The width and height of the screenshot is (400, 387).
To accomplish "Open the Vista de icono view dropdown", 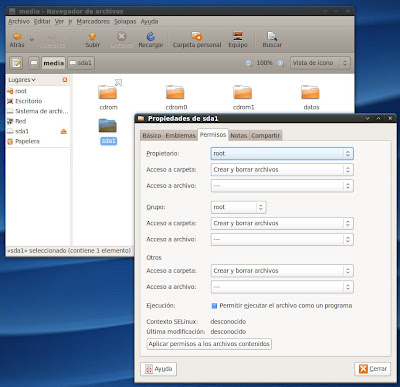I will click(320, 63).
